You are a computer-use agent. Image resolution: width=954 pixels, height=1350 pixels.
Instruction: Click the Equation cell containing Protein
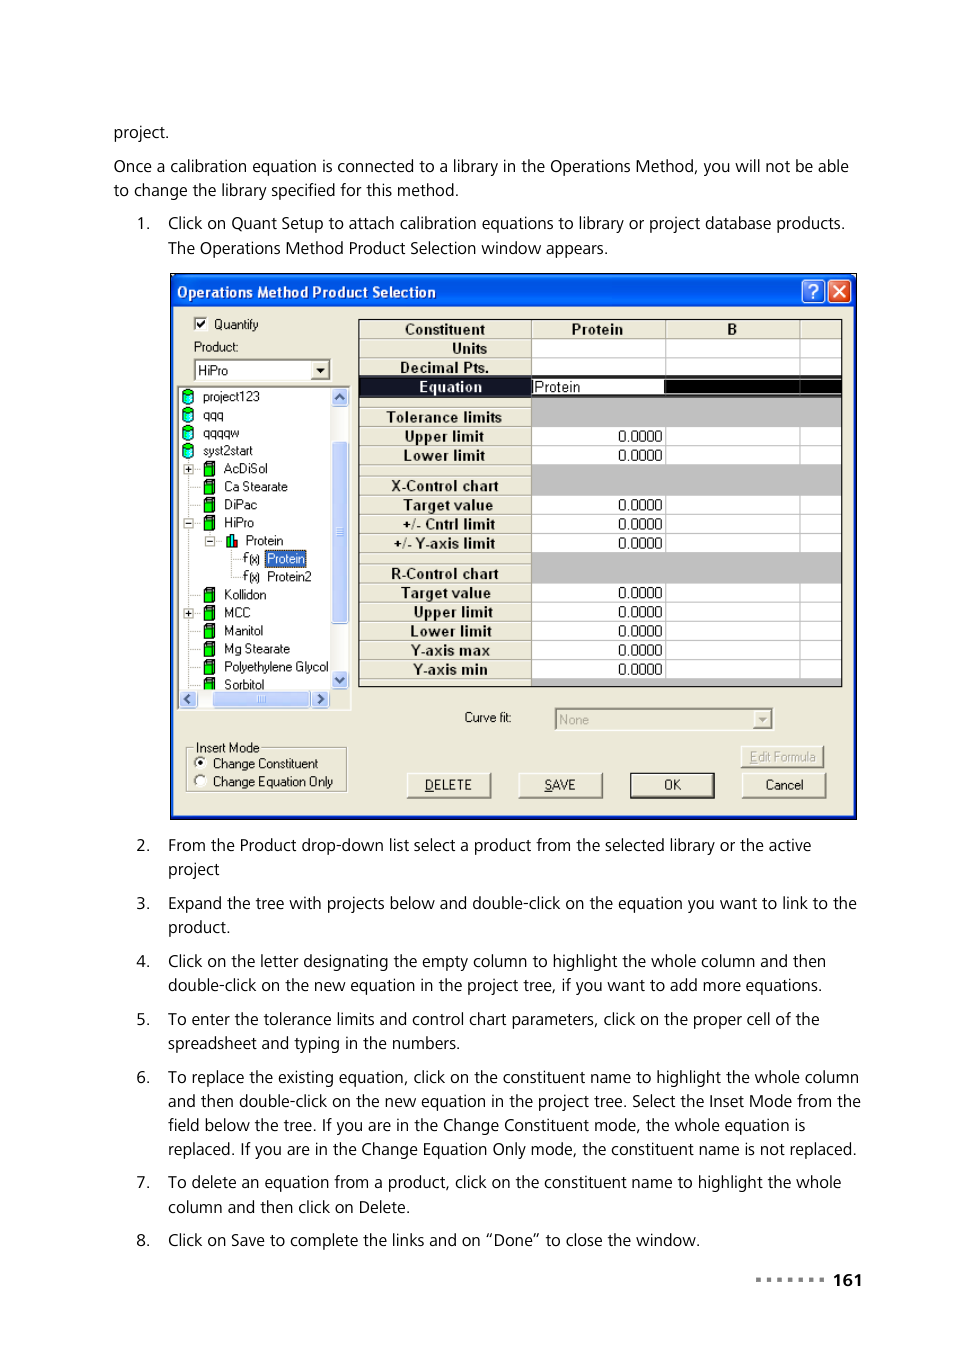coord(598,387)
